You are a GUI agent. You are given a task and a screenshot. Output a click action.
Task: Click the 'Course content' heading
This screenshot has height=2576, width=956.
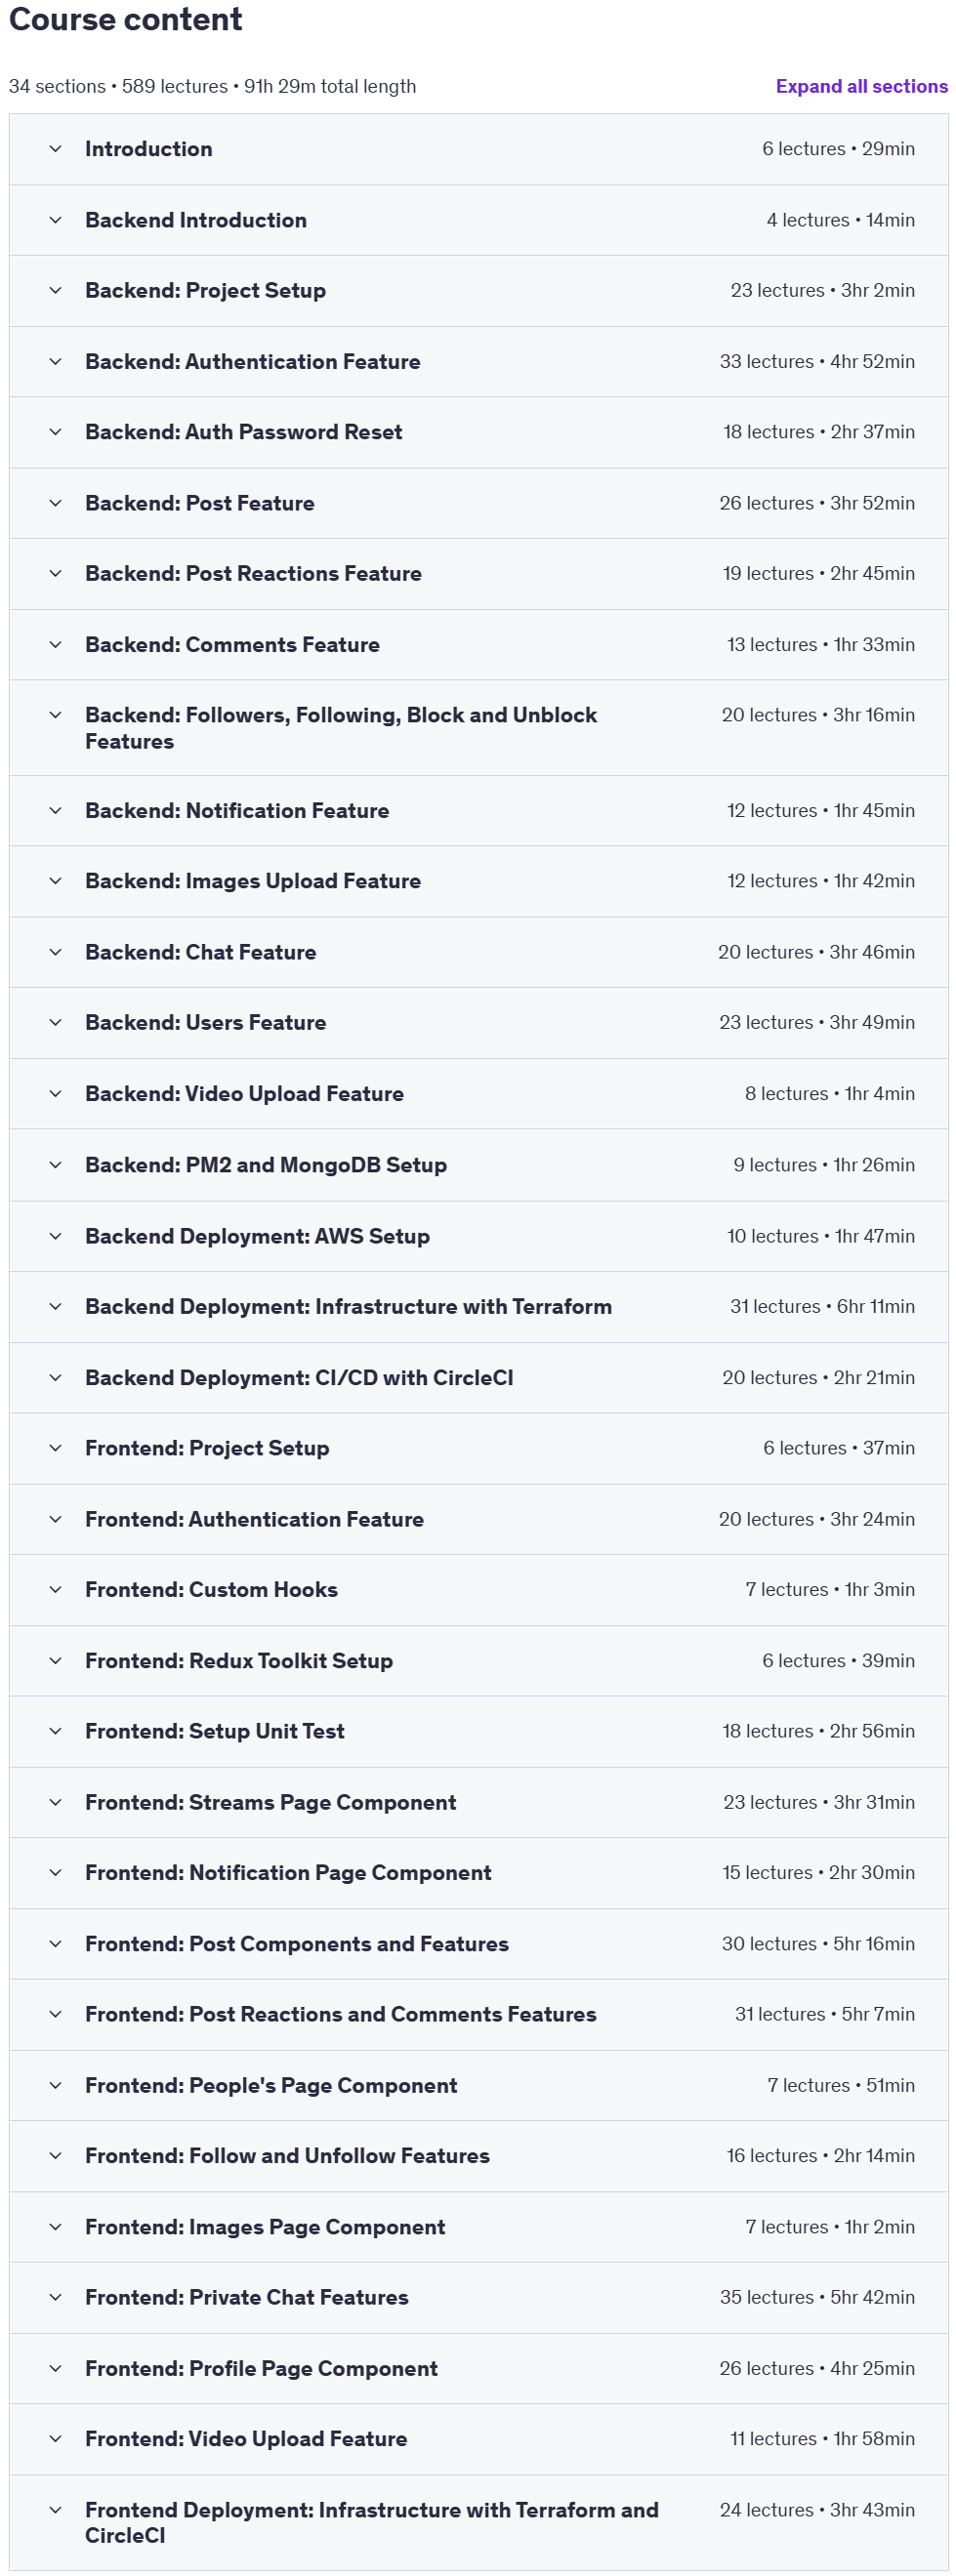click(126, 19)
